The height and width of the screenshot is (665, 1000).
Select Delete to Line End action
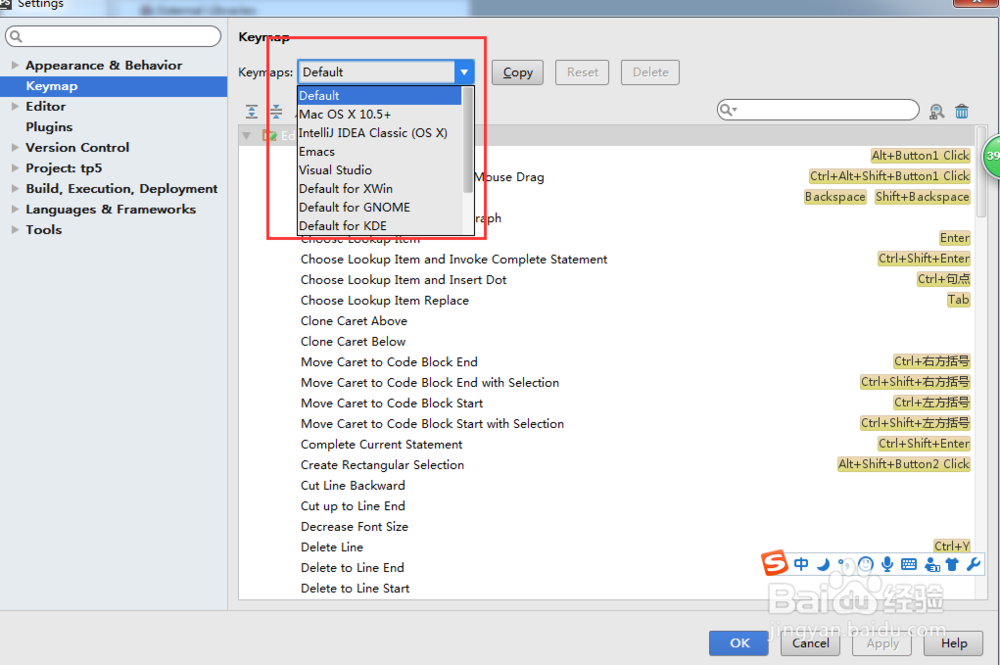click(352, 567)
